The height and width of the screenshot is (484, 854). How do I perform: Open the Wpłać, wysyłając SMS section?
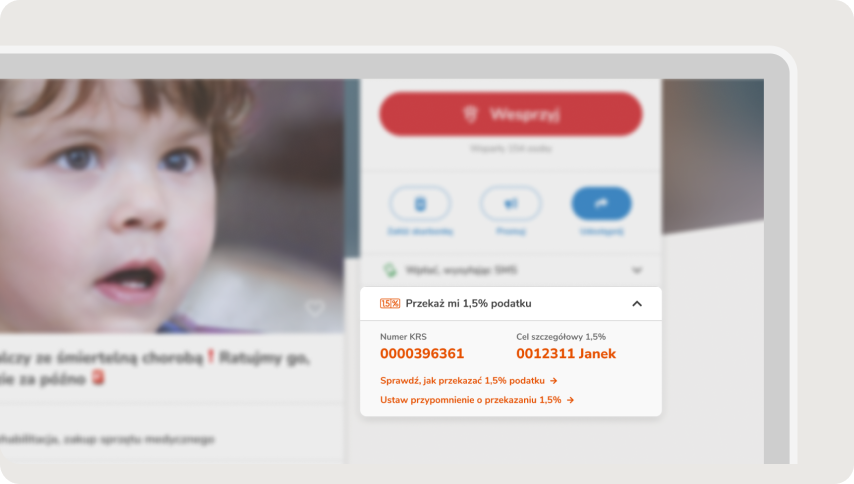pos(511,270)
